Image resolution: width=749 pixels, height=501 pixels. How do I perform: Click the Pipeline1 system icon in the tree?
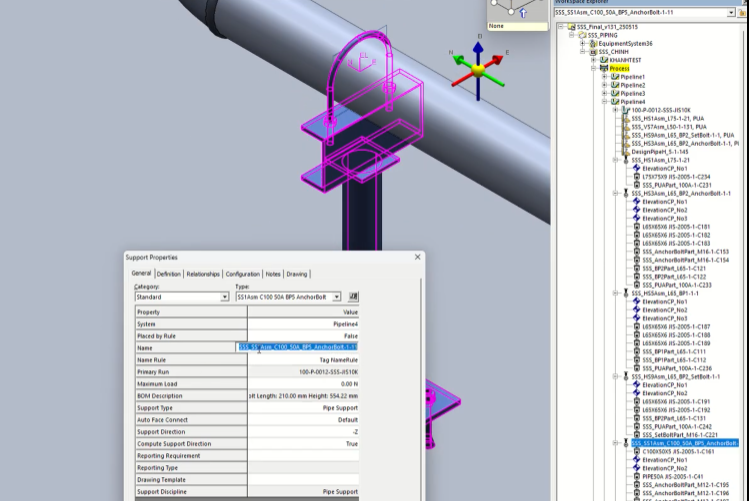(614, 77)
